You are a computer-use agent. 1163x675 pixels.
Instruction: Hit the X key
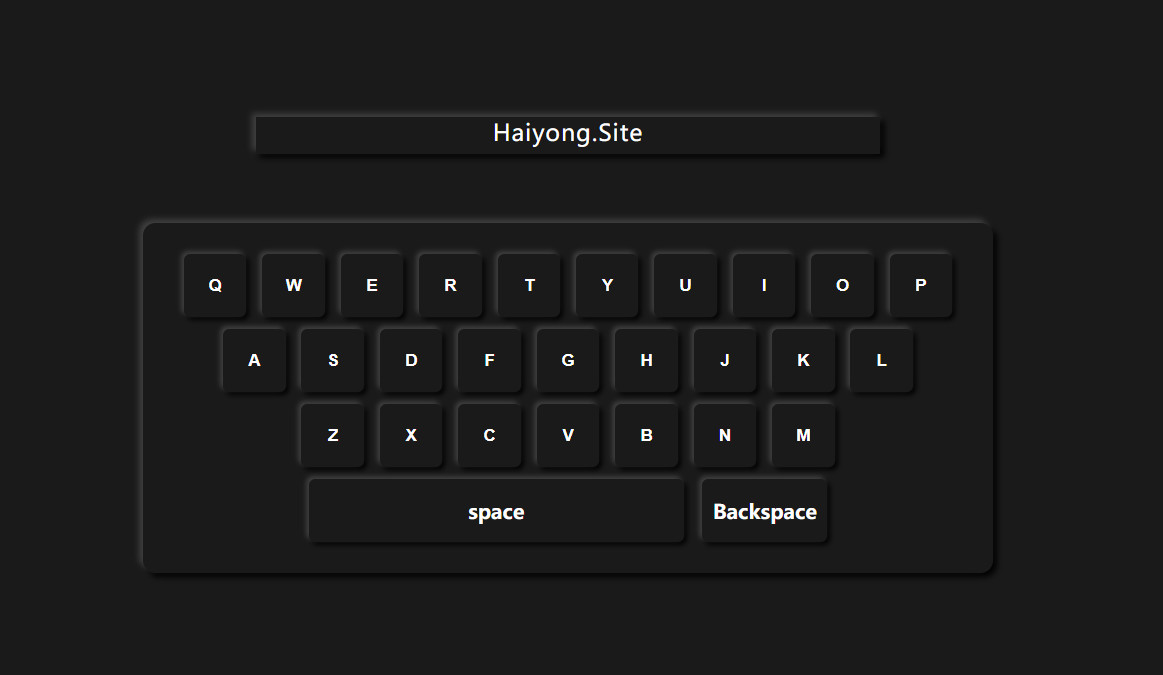point(411,435)
